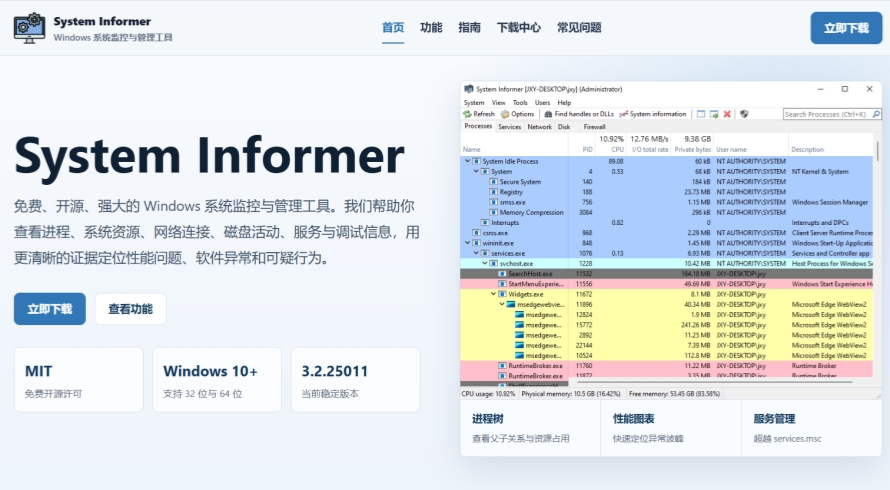Collapse the services.exe tree node
Screen dimensions: 890x490
pos(476,253)
